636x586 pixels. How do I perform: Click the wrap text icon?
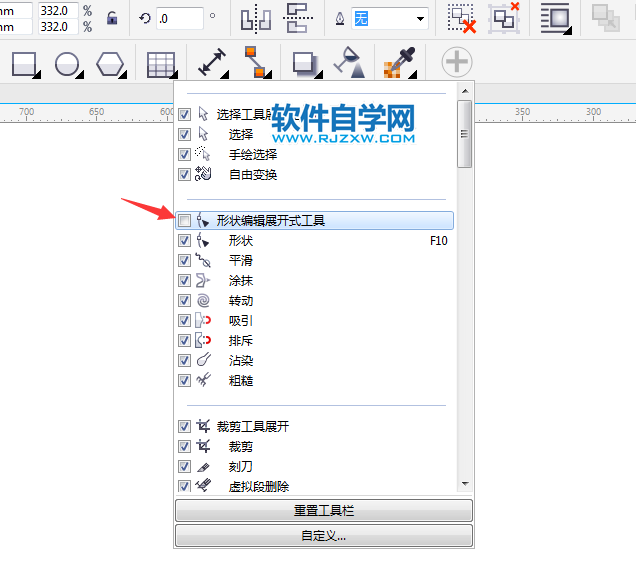[556, 18]
